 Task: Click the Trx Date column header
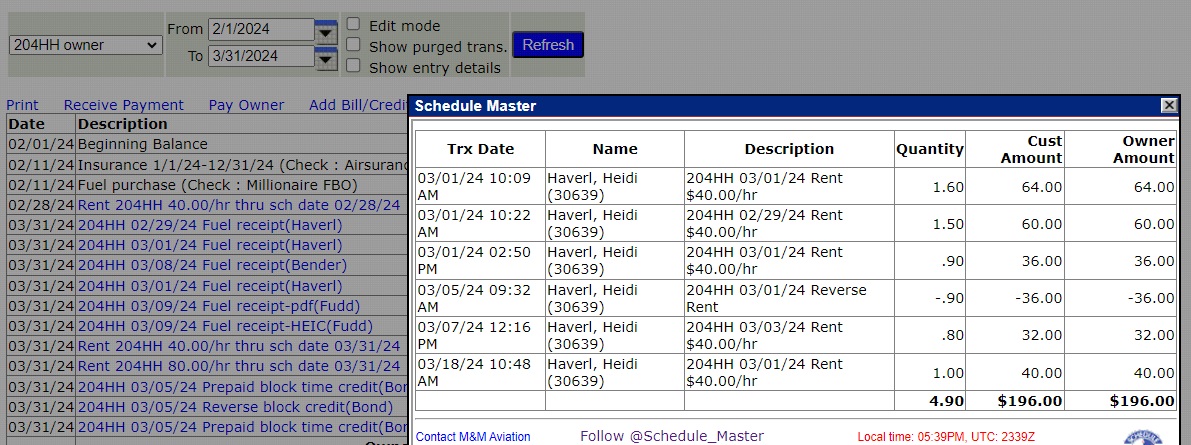(x=480, y=150)
